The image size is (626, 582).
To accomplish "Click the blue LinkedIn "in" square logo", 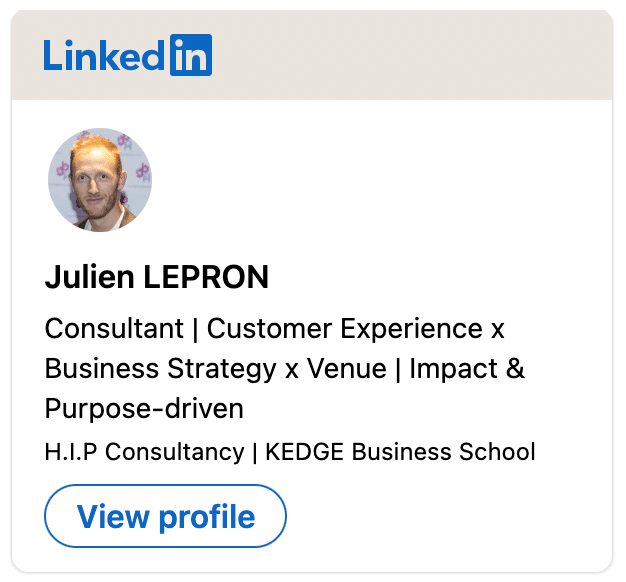I will click(x=190, y=56).
